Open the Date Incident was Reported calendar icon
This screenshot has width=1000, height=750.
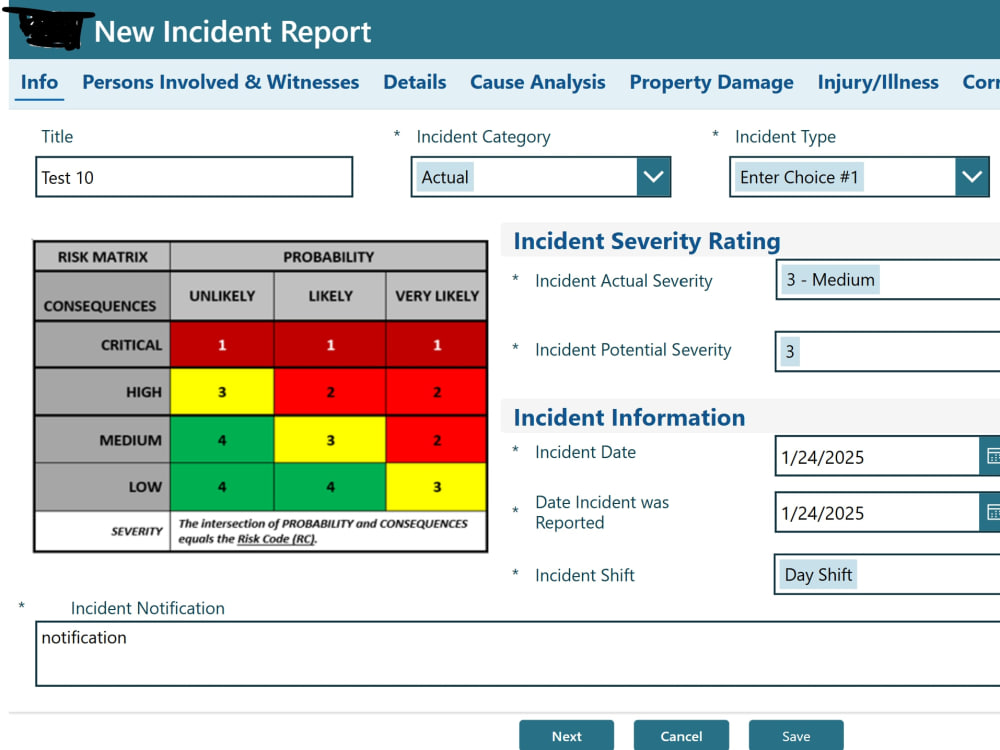990,512
